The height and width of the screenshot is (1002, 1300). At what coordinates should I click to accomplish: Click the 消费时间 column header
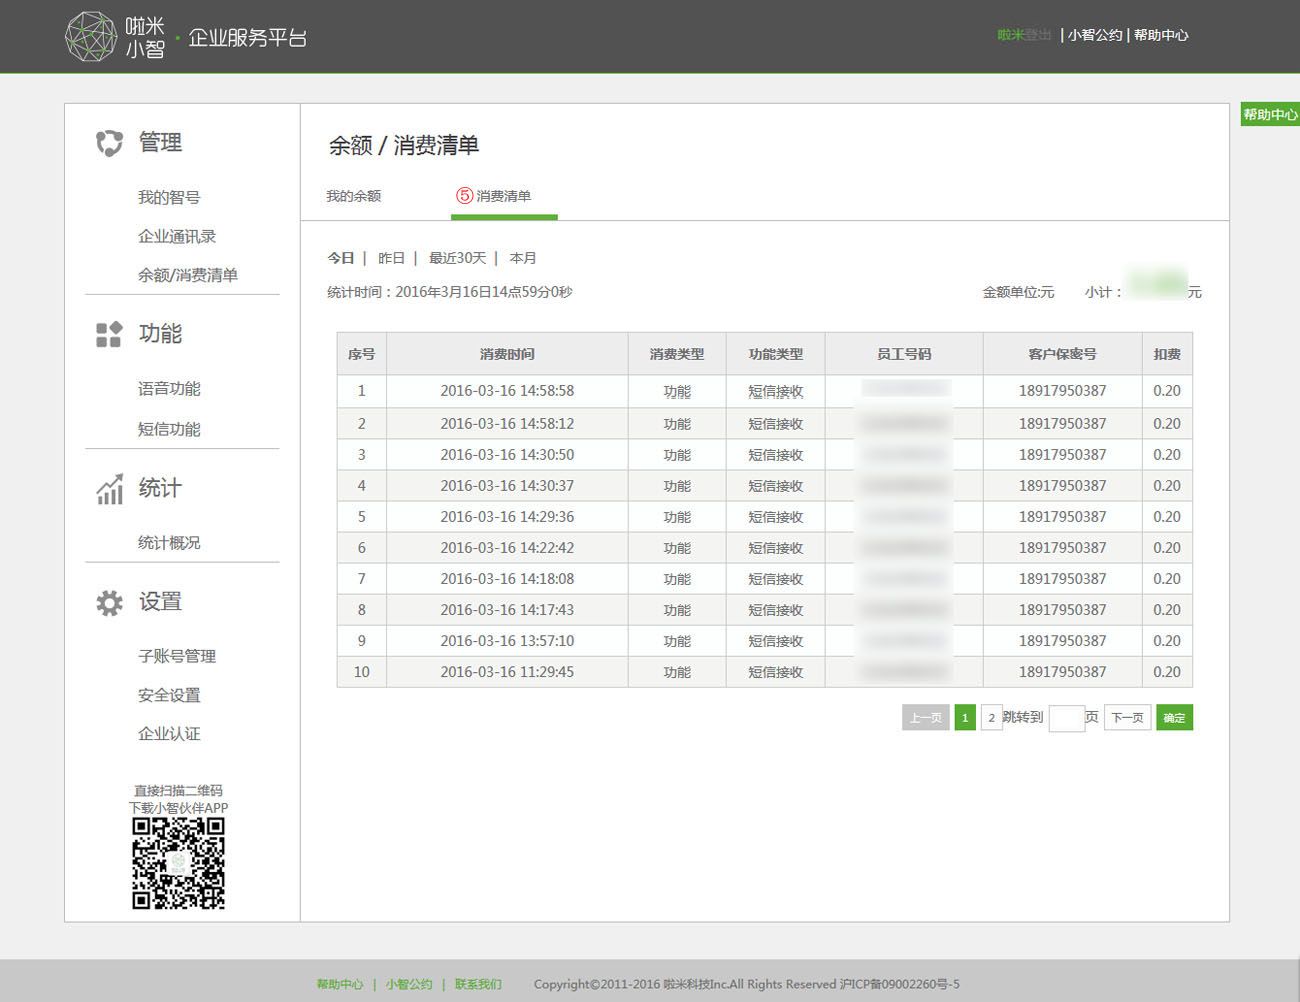coord(507,354)
